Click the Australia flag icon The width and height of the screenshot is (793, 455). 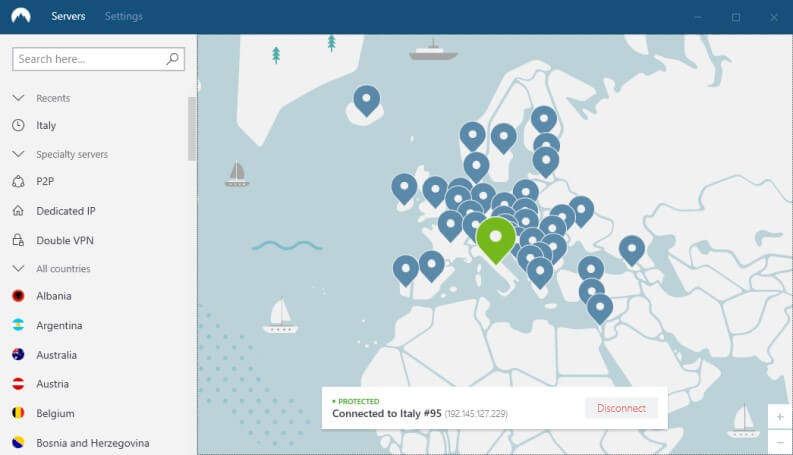click(18, 354)
